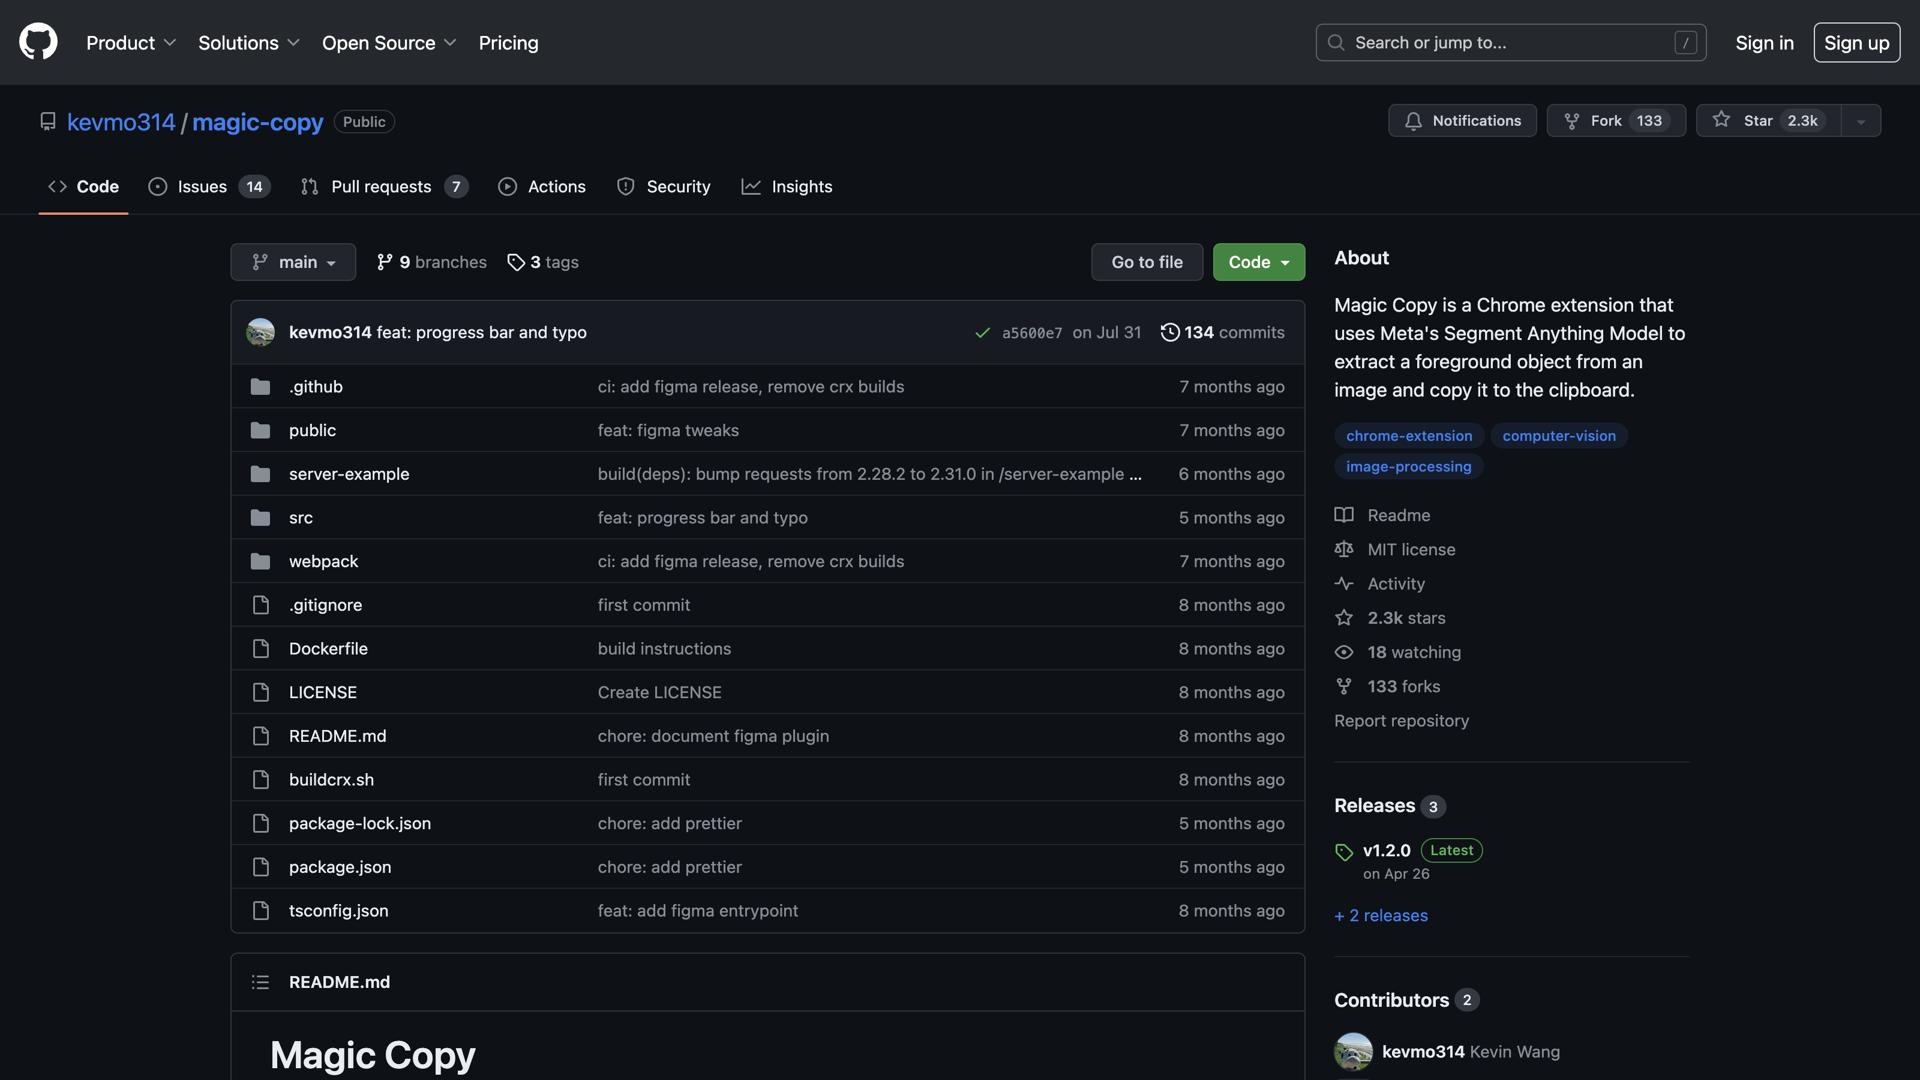Click the GitHub logo in the header
The width and height of the screenshot is (1920, 1080).
pos(38,43)
